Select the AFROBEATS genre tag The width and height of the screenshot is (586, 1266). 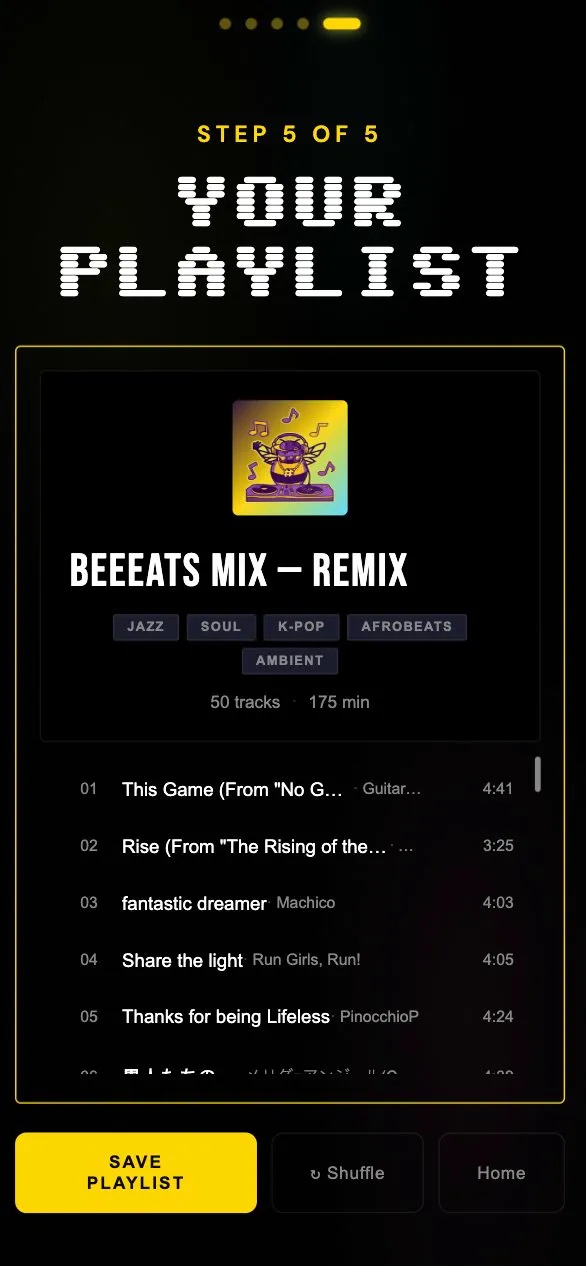407,627
